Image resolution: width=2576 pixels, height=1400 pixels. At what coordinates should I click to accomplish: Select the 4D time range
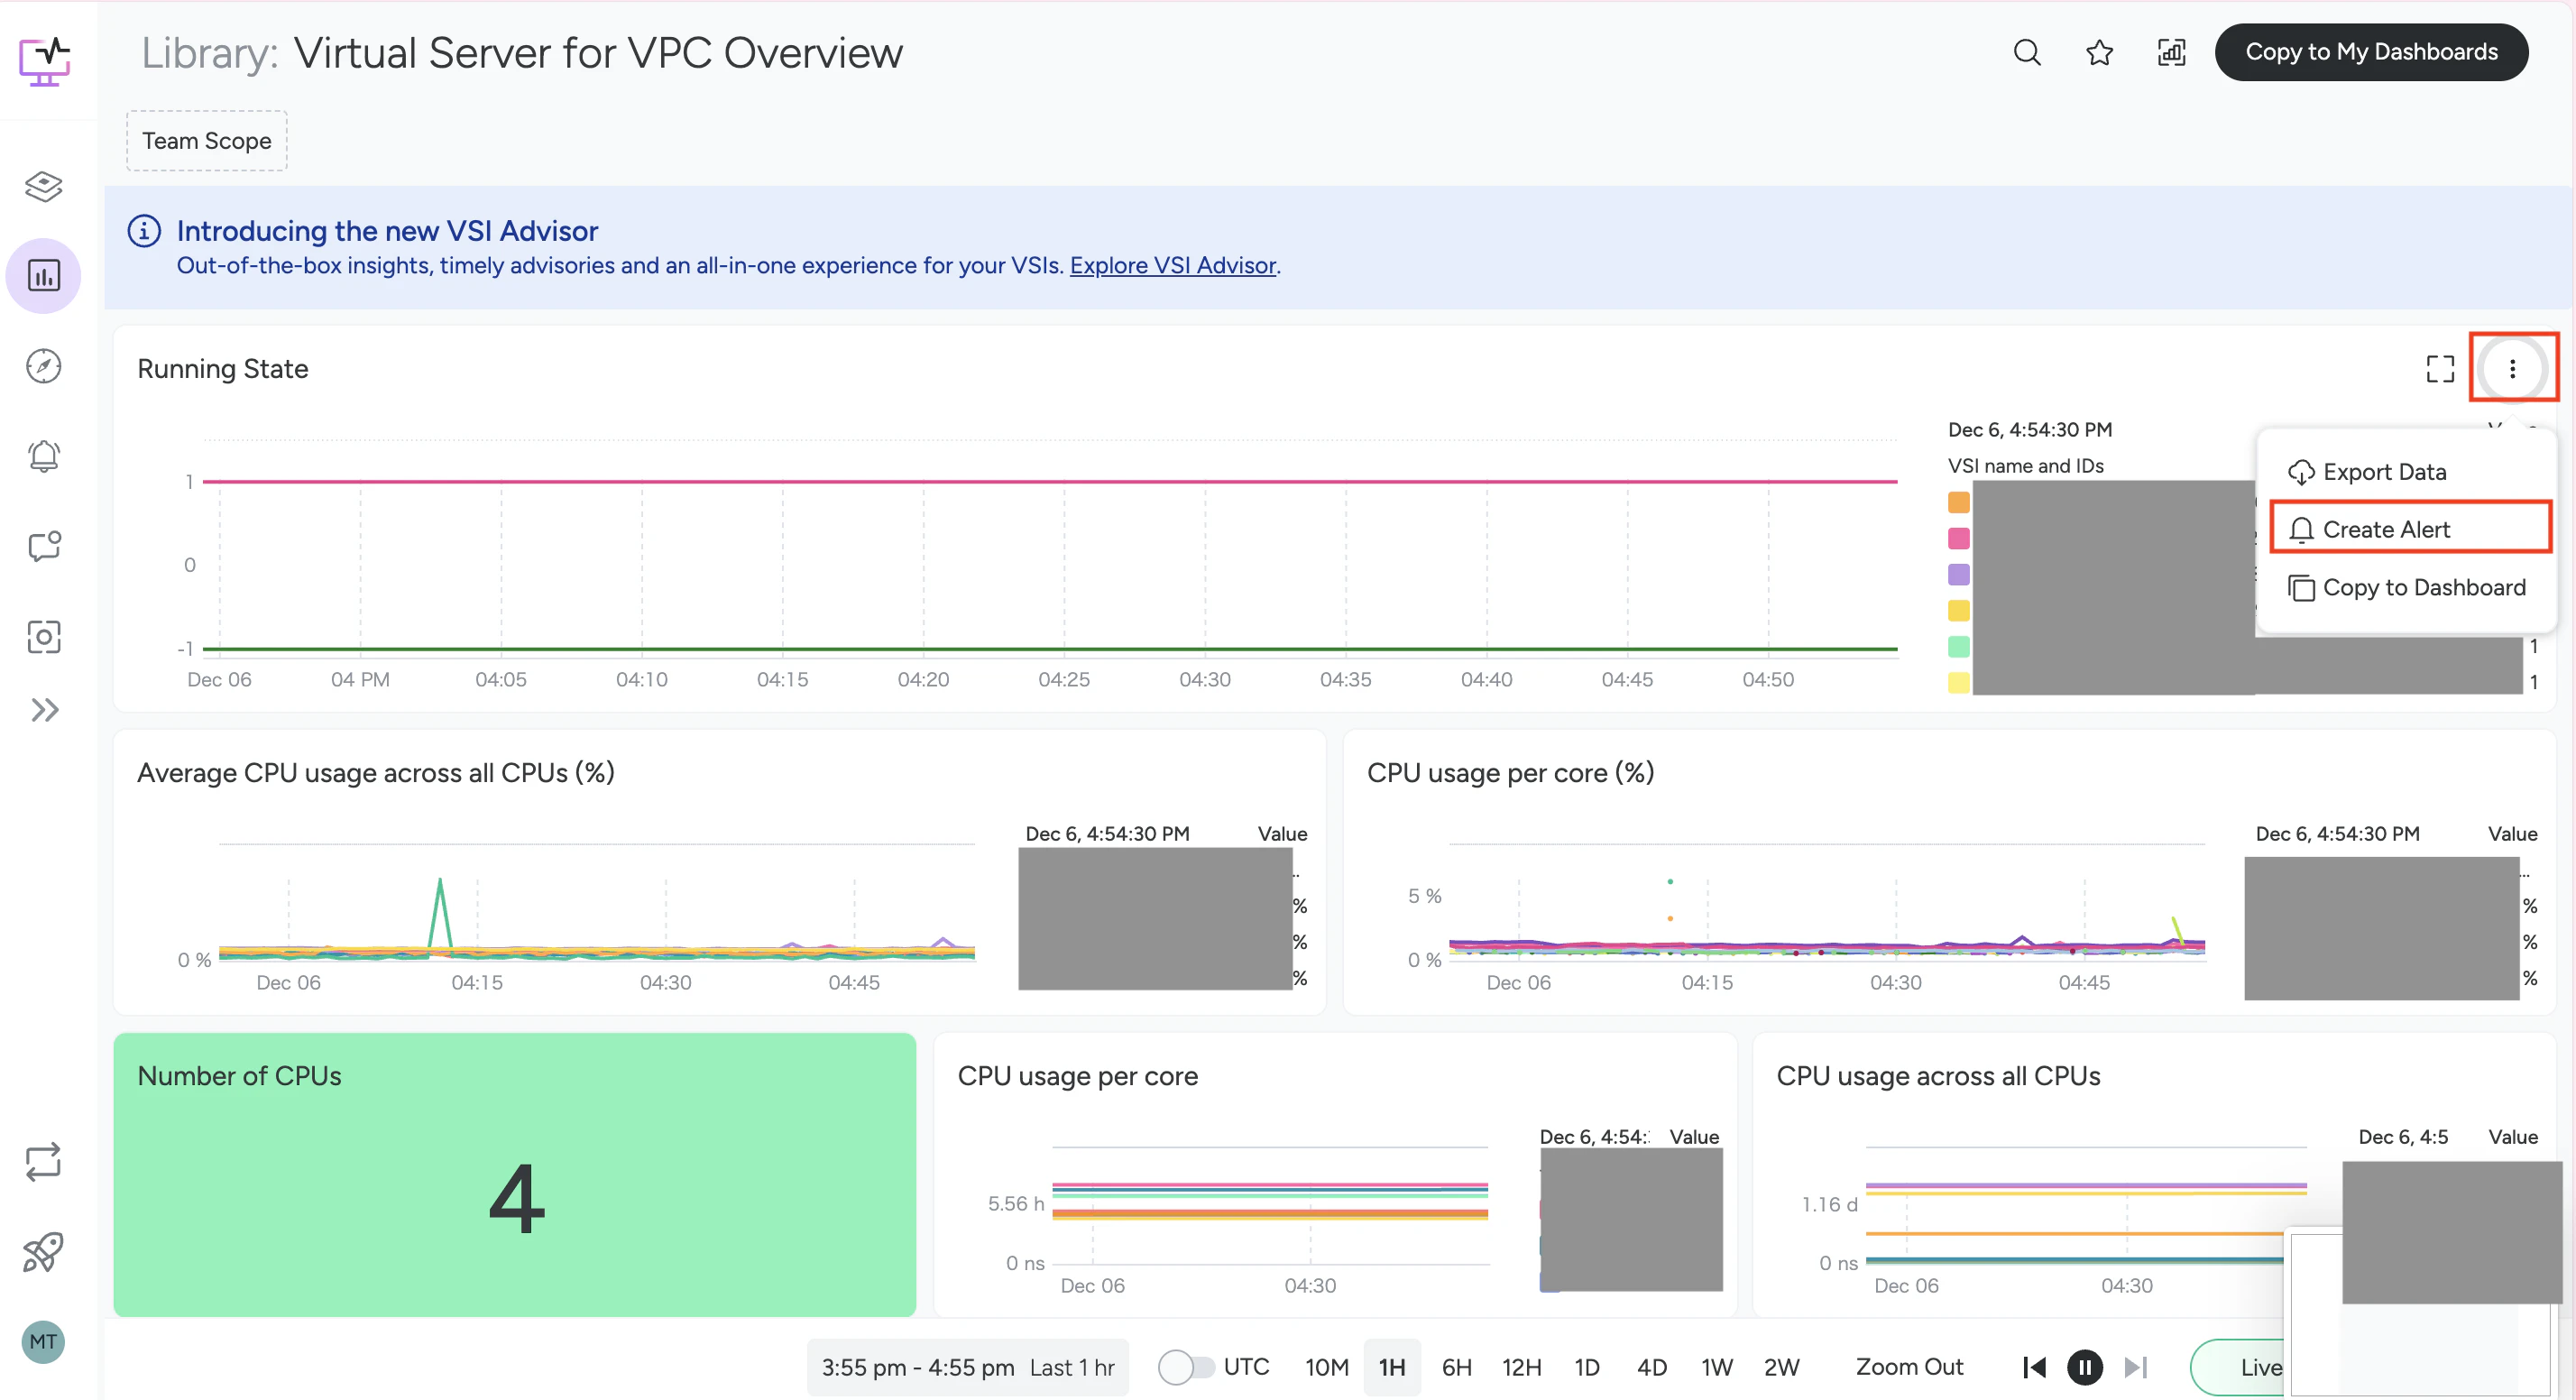click(1652, 1367)
